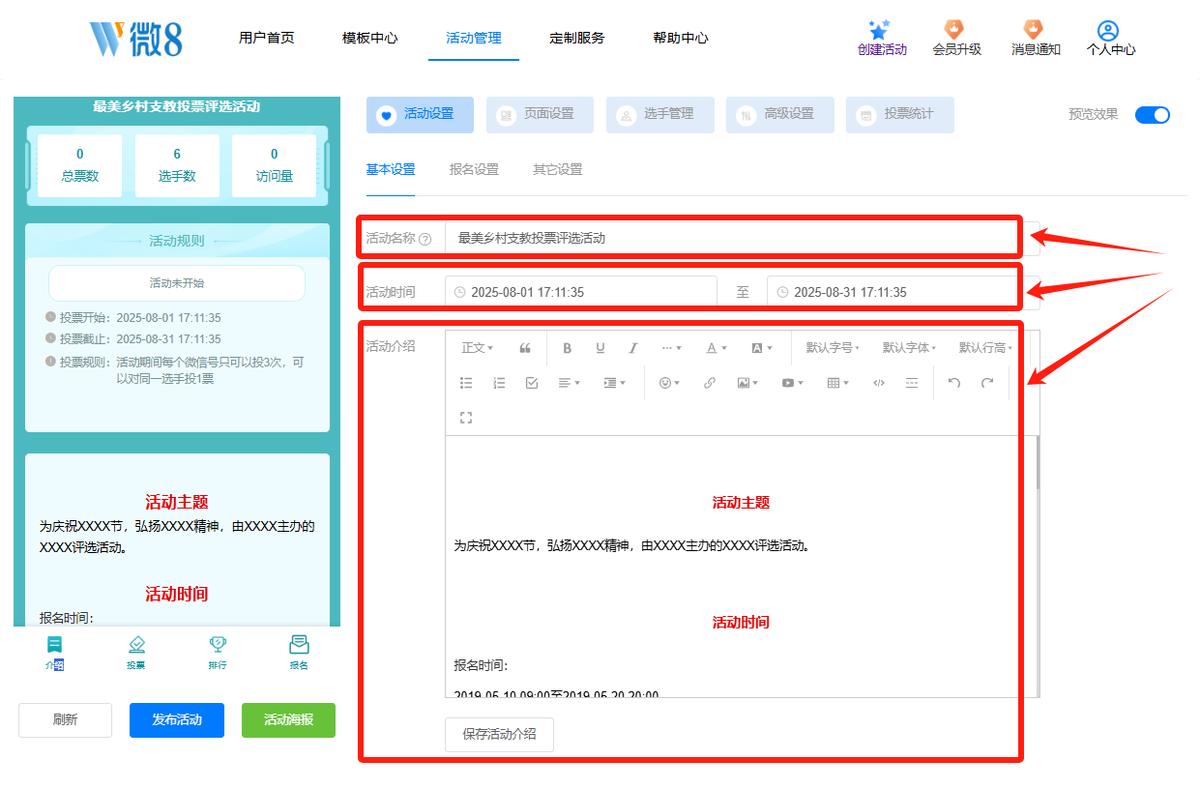This screenshot has width=1200, height=787.
Task: Toggle bold formatting in the editor
Action: (567, 348)
